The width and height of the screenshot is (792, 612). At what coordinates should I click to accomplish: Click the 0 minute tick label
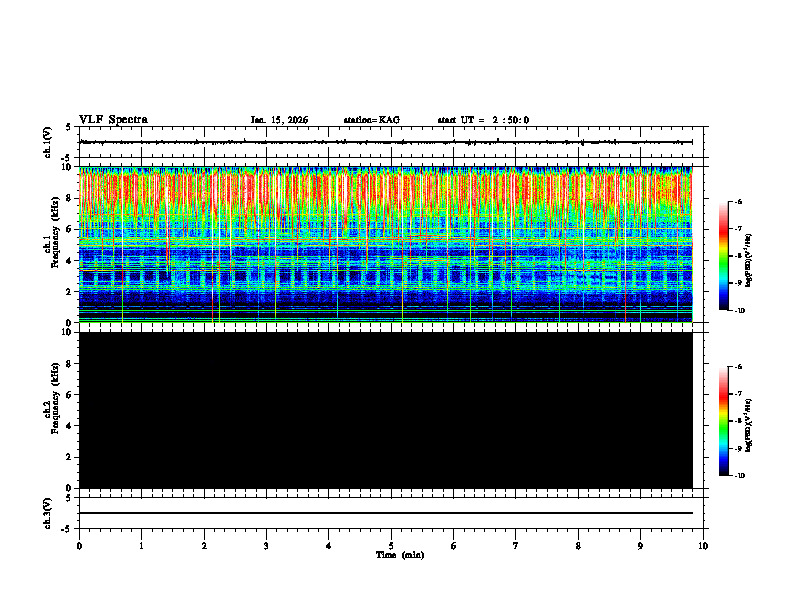79,546
